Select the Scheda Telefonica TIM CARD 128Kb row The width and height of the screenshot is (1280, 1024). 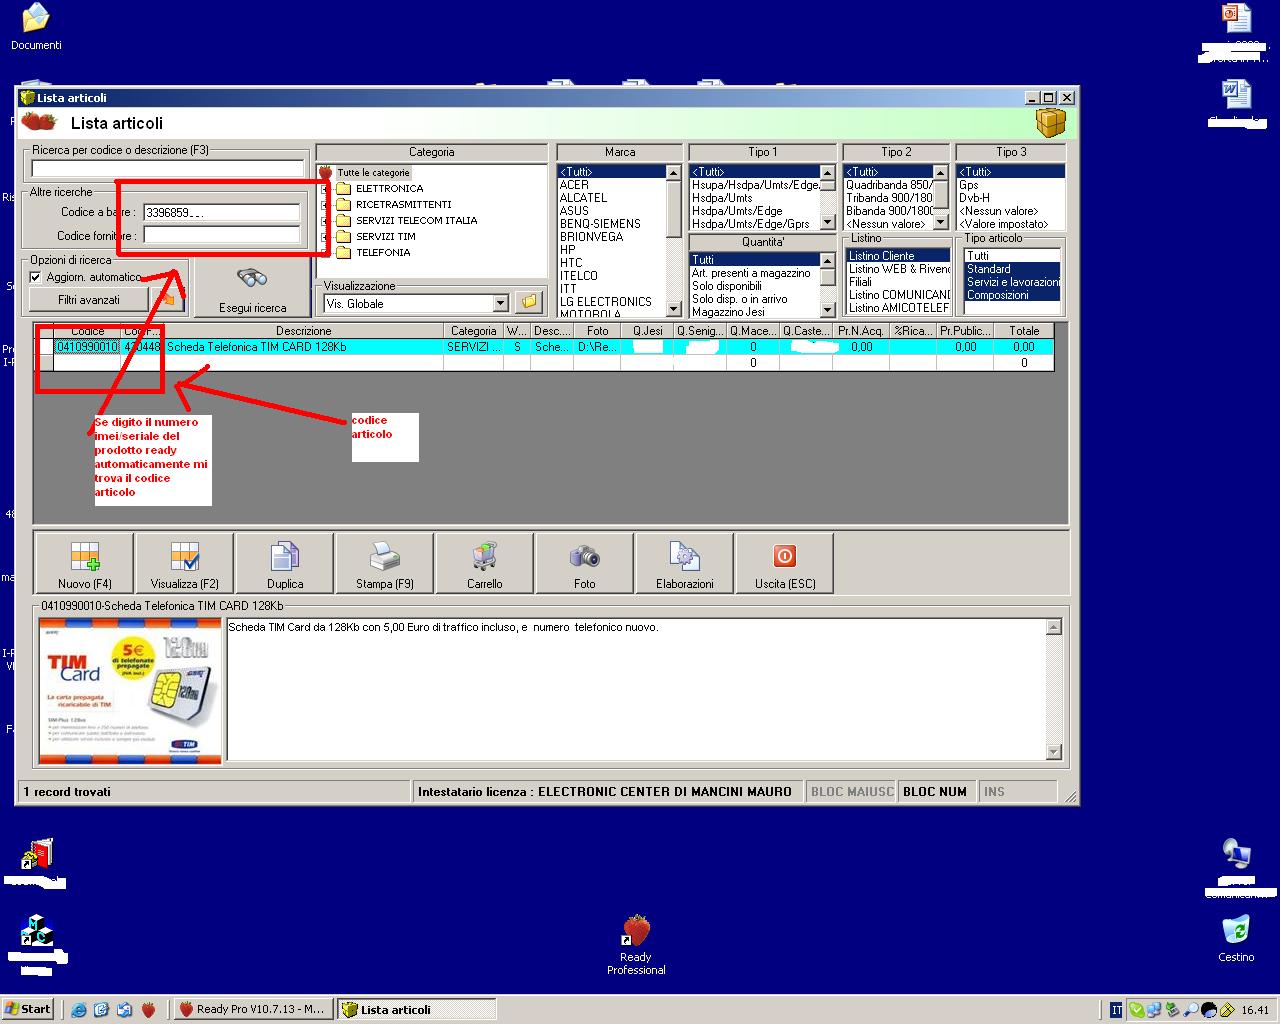(545, 347)
